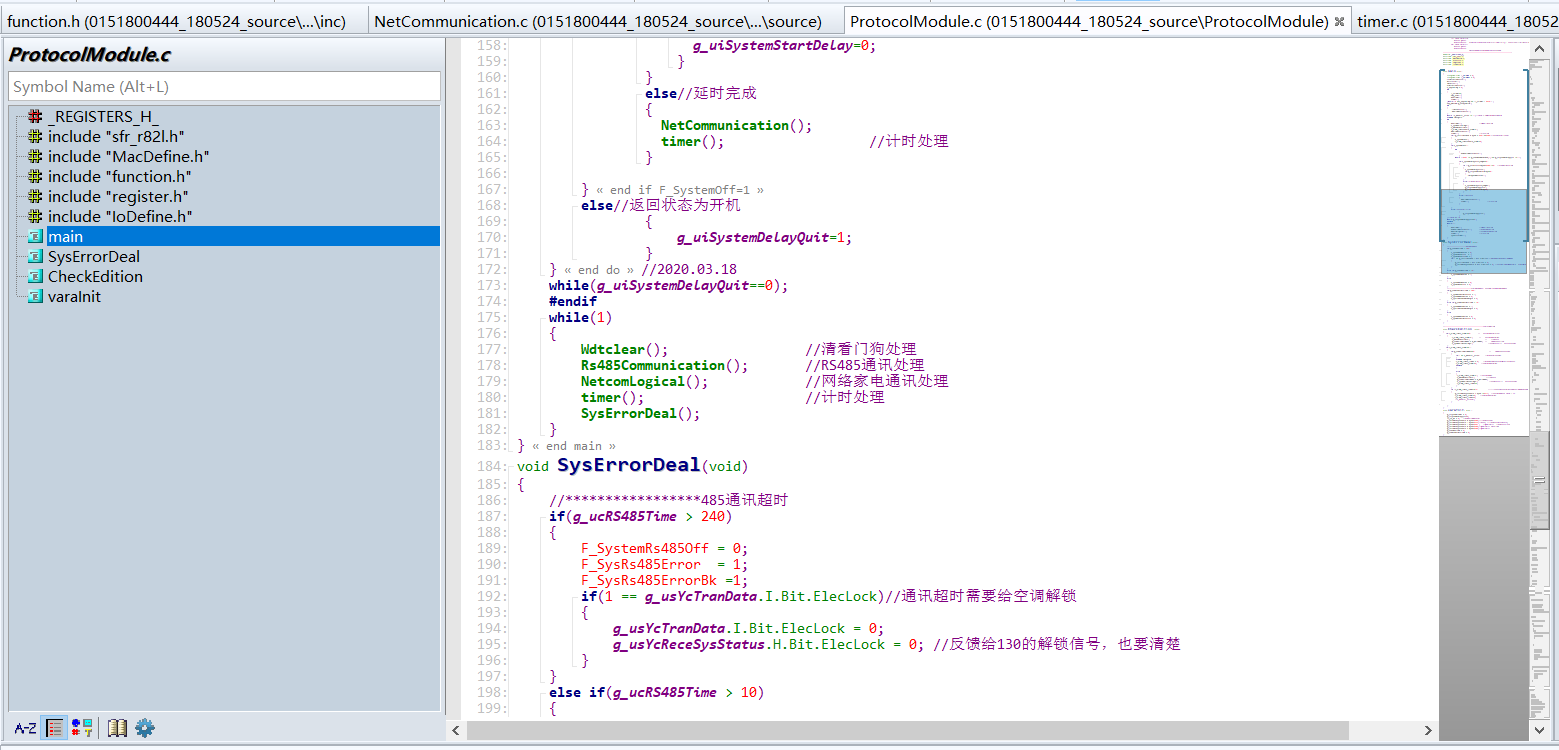Click the icon beside include "sfr_r82l.h"

point(35,136)
